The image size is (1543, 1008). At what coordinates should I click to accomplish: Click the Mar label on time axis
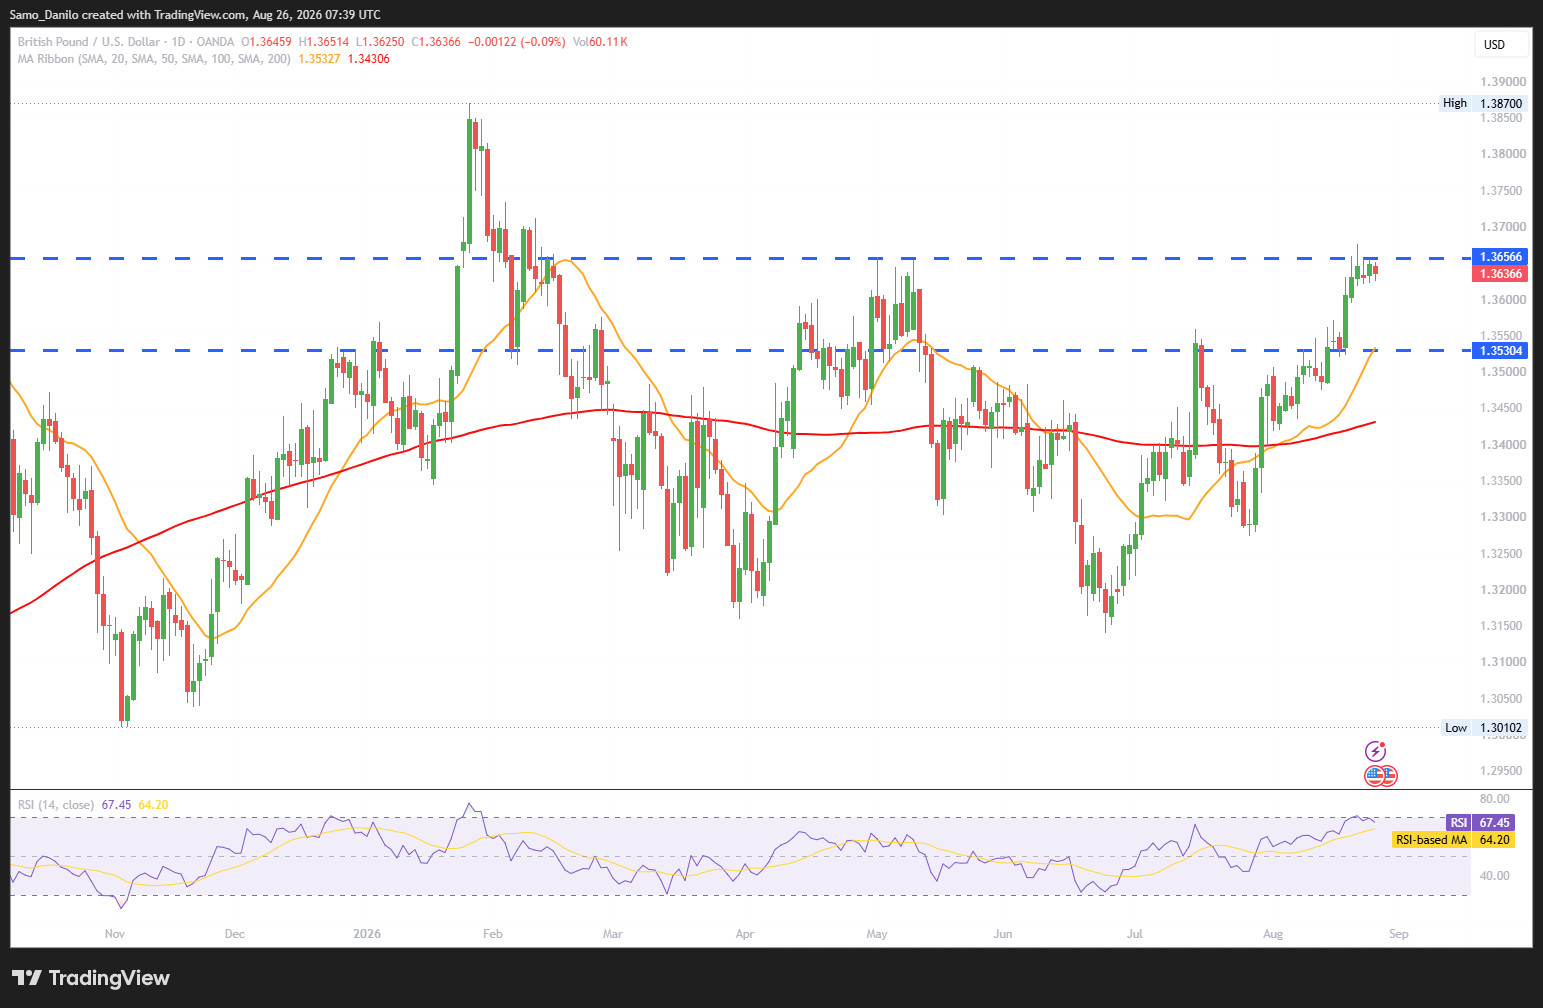(613, 934)
